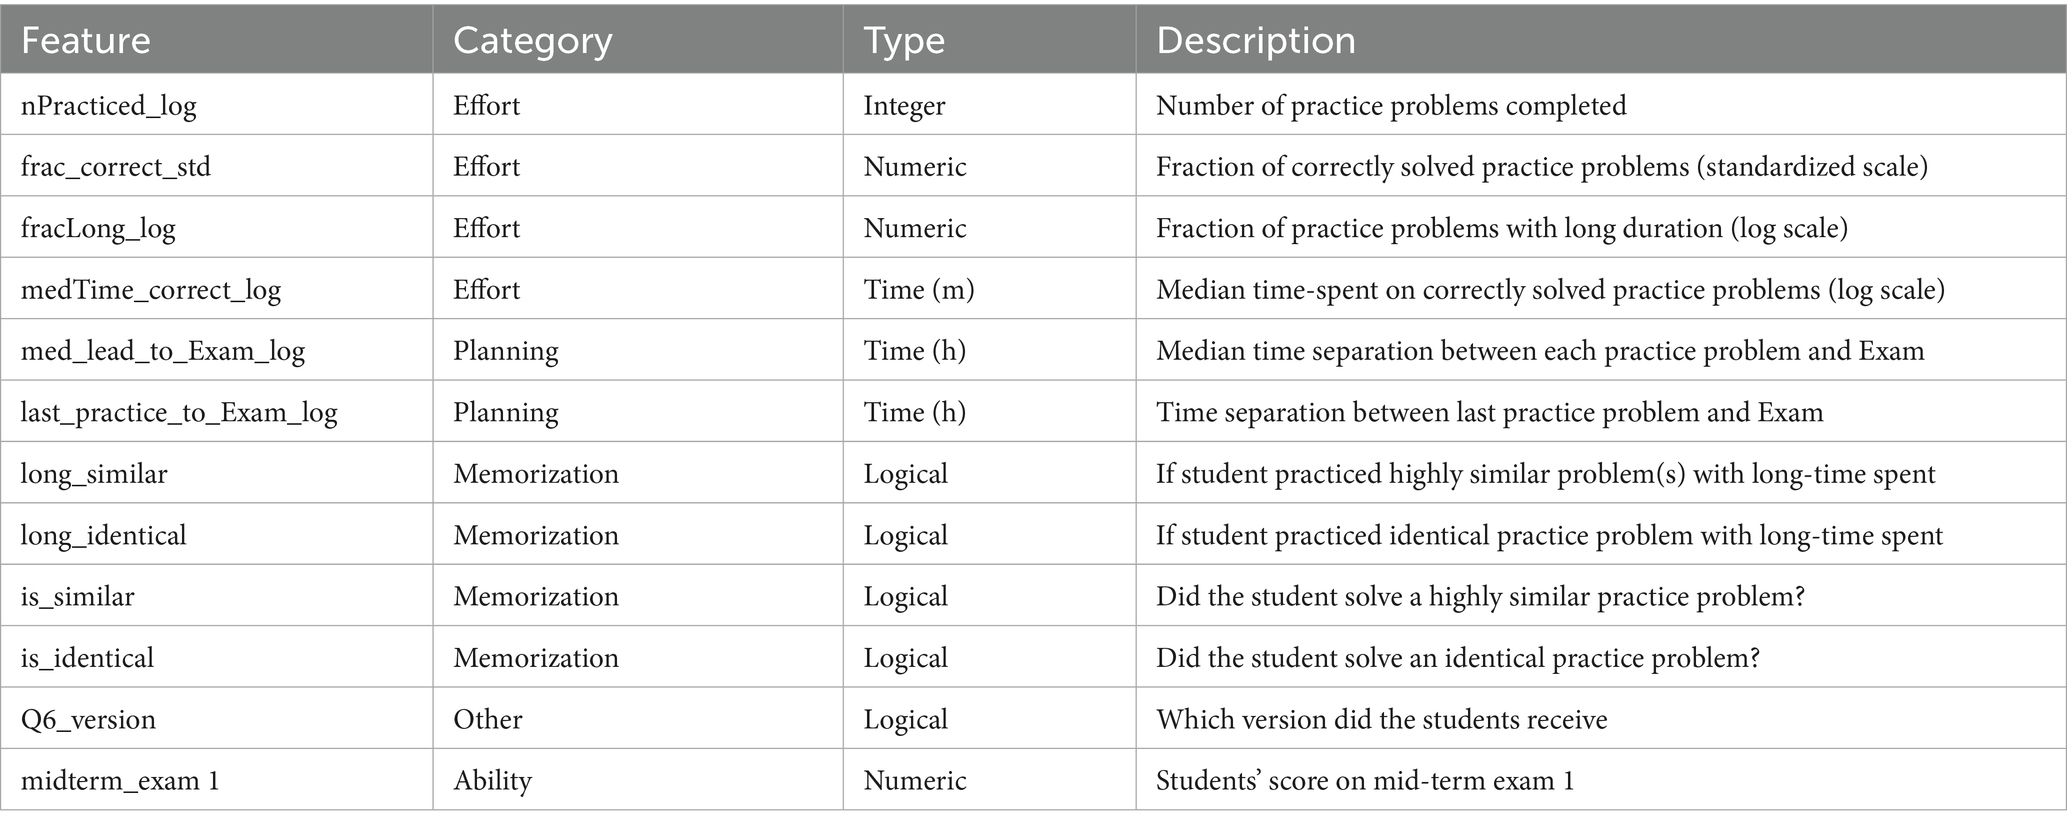
Task: Click the fracLong_log row name
Action: pos(98,229)
